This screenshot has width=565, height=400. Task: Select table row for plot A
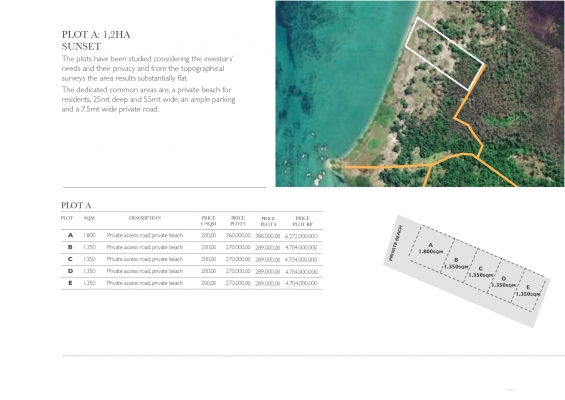[192, 236]
